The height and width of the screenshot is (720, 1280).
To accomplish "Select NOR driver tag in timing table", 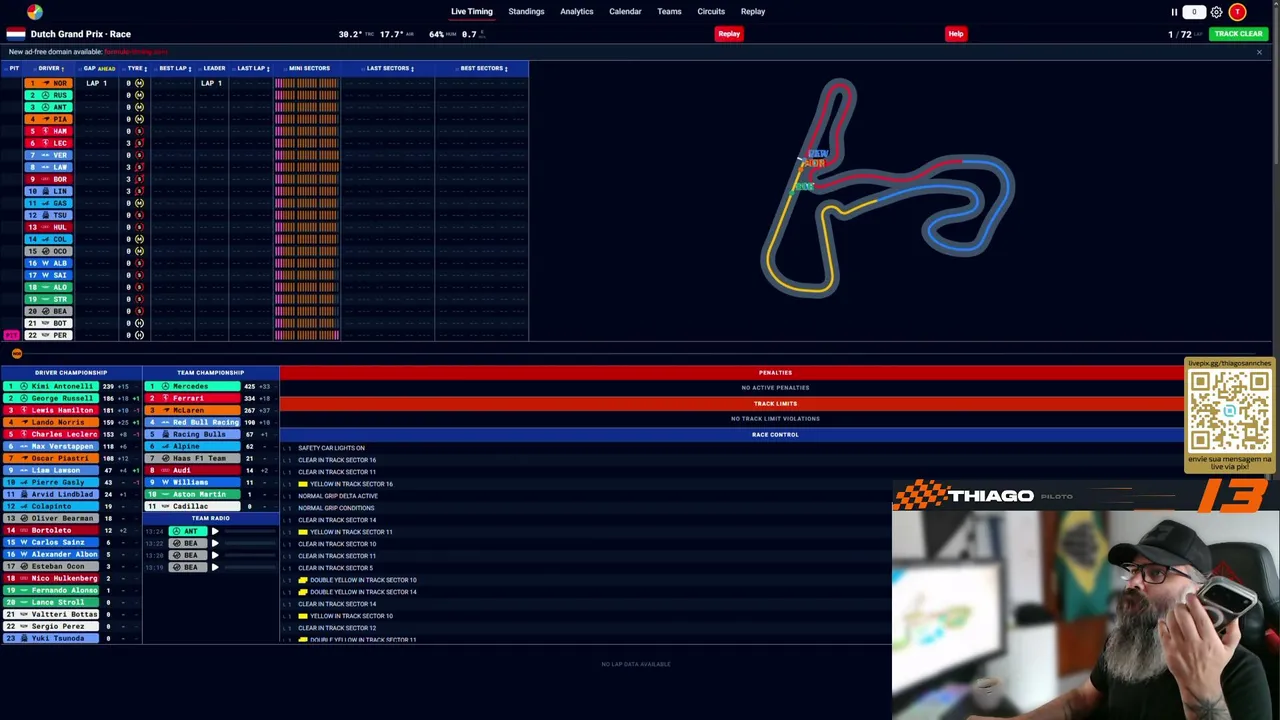I will 47,83.
